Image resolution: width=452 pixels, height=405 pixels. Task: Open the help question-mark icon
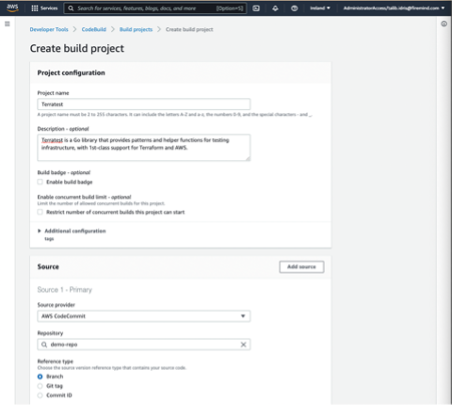pos(294,8)
